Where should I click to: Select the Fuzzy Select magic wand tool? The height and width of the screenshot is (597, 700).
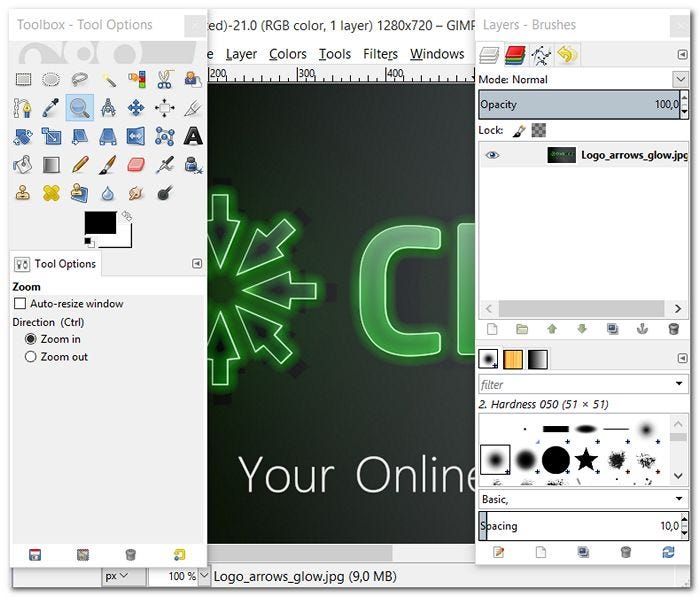108,79
